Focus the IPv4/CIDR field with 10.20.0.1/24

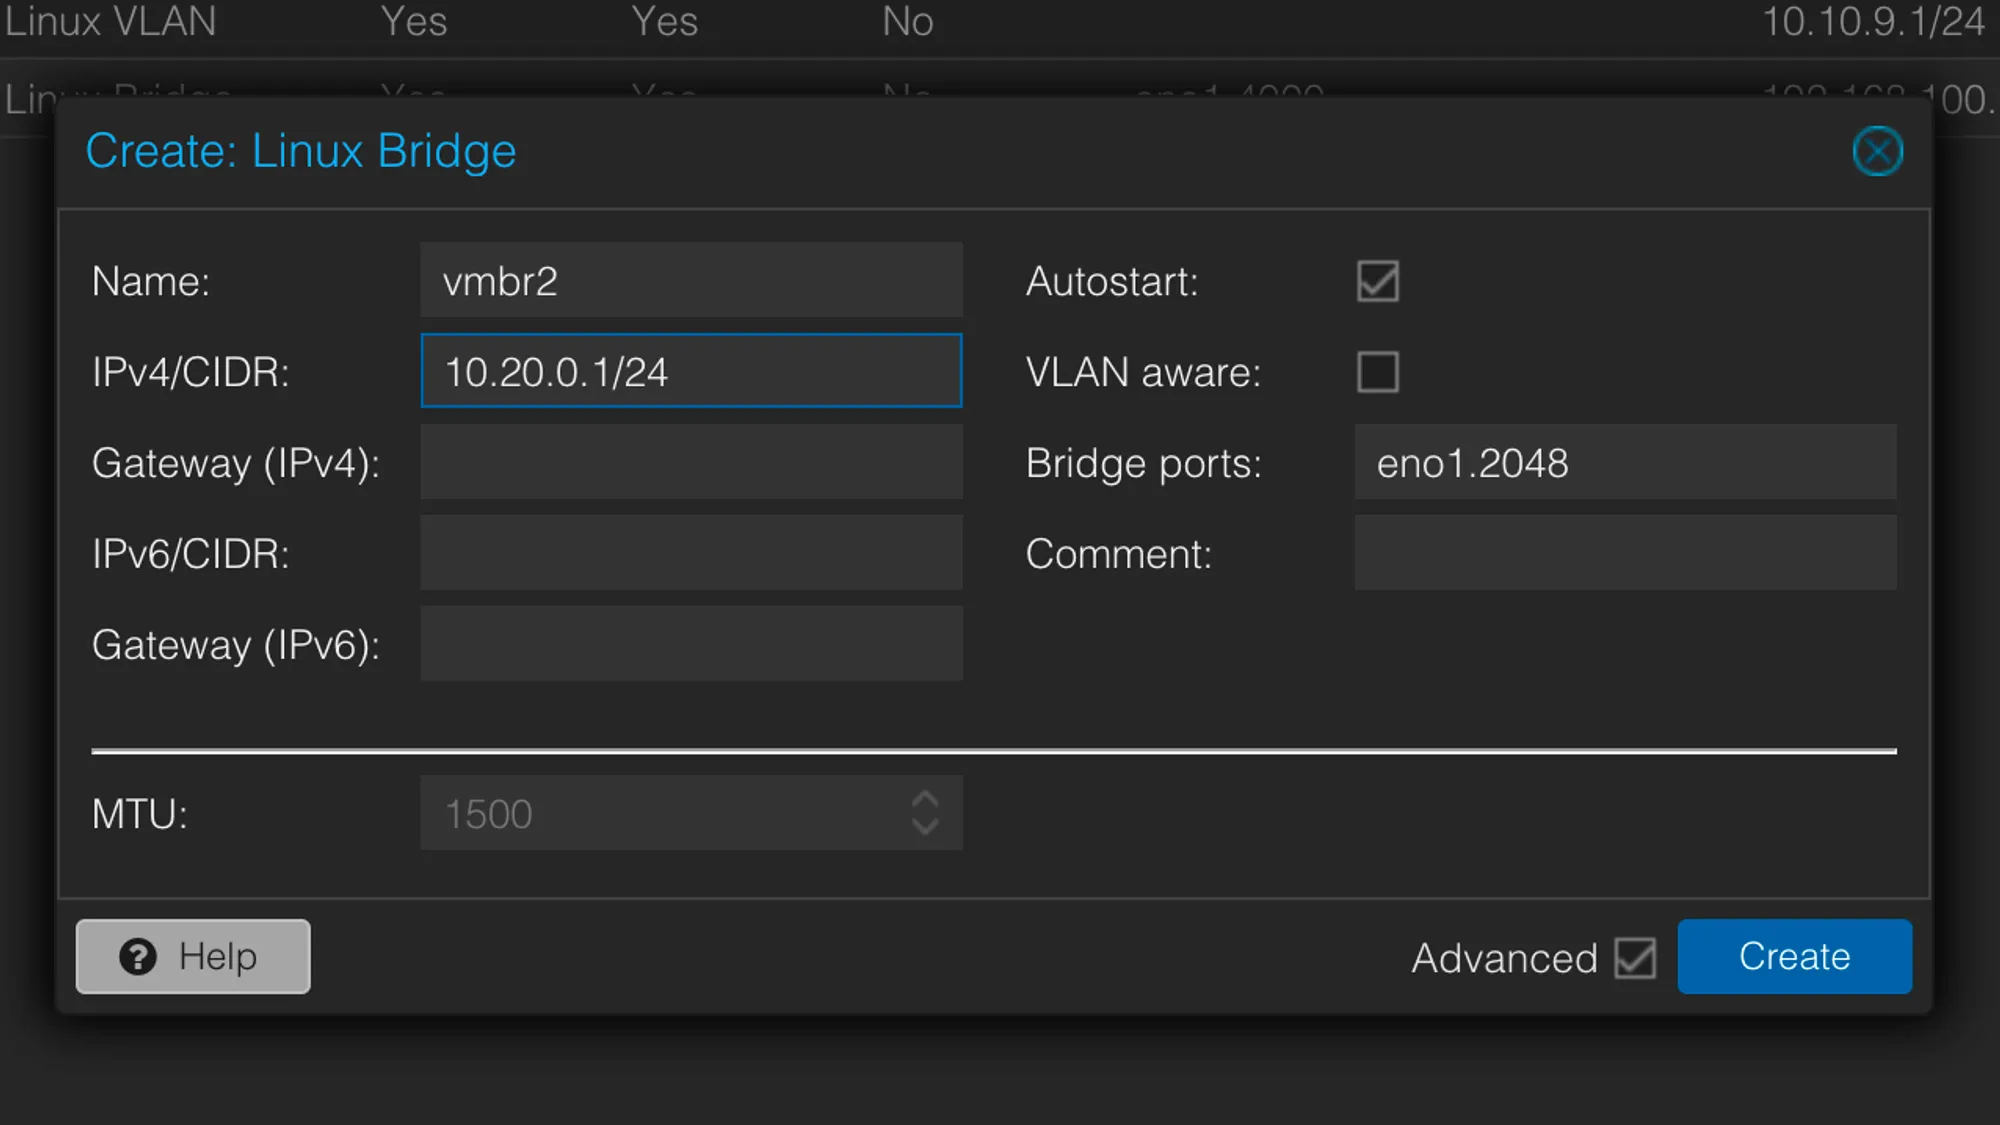pos(691,371)
